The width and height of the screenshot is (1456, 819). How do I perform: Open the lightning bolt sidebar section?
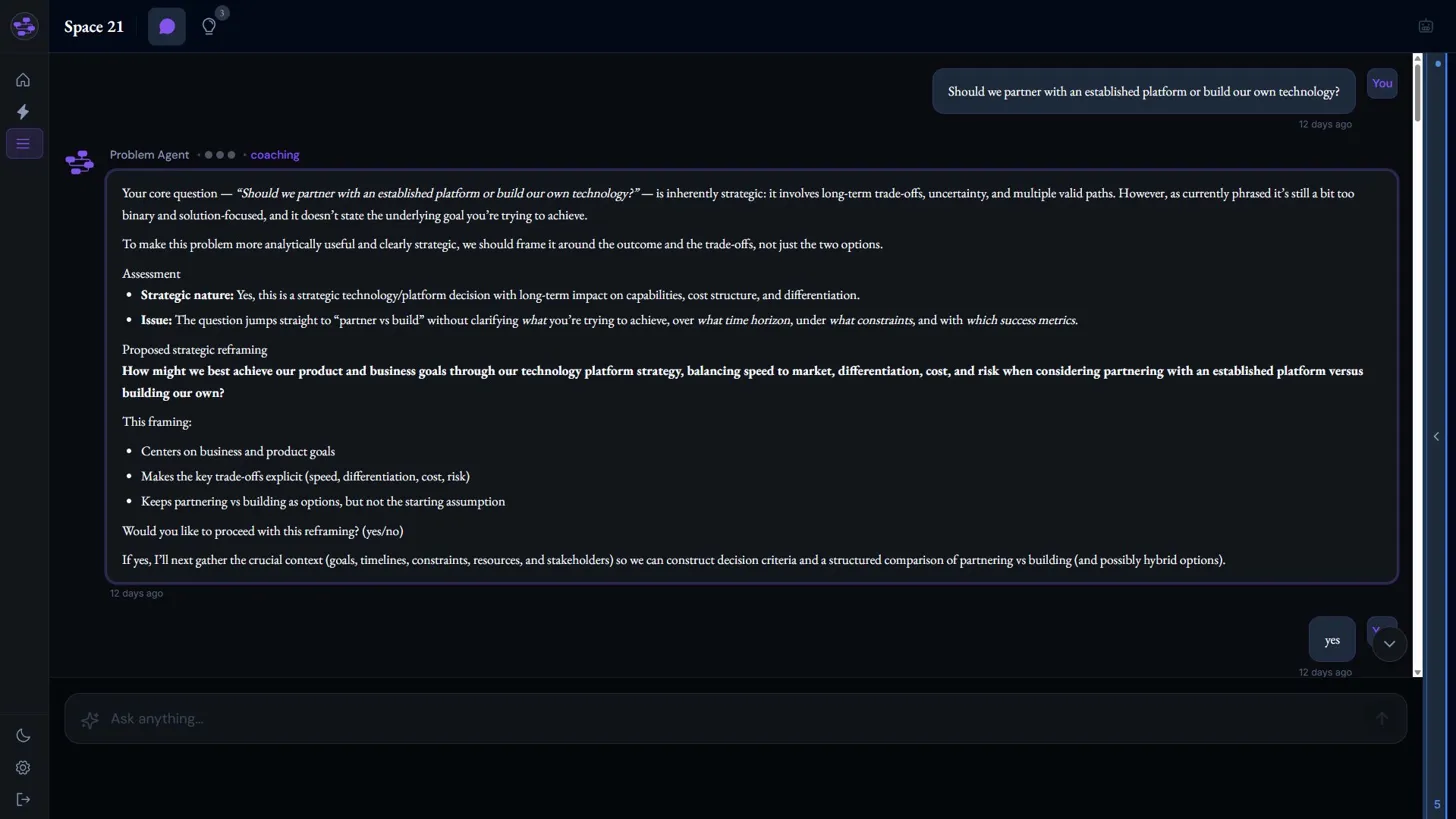pos(23,112)
